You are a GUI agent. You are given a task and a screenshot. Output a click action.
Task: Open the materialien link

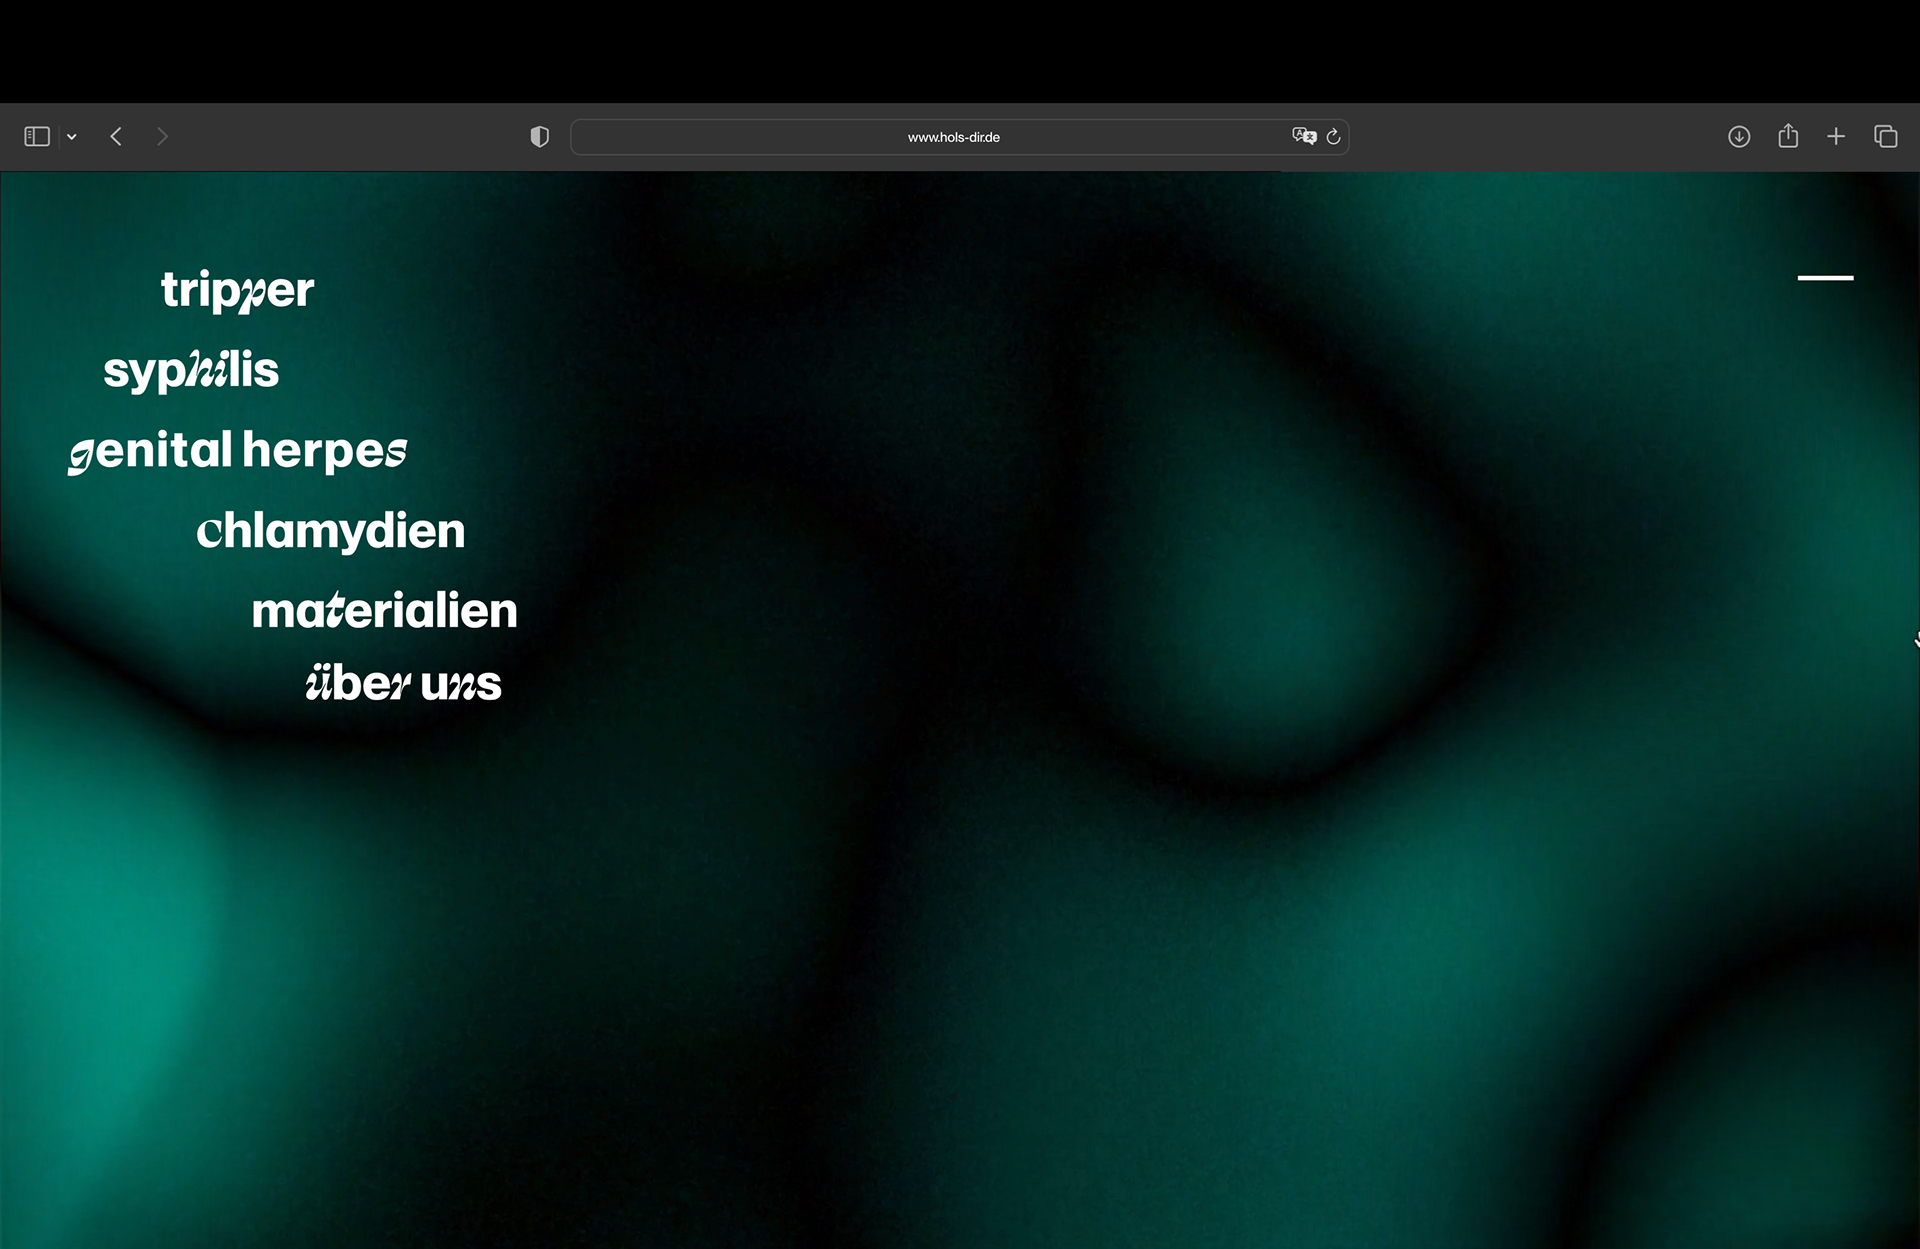pos(384,610)
